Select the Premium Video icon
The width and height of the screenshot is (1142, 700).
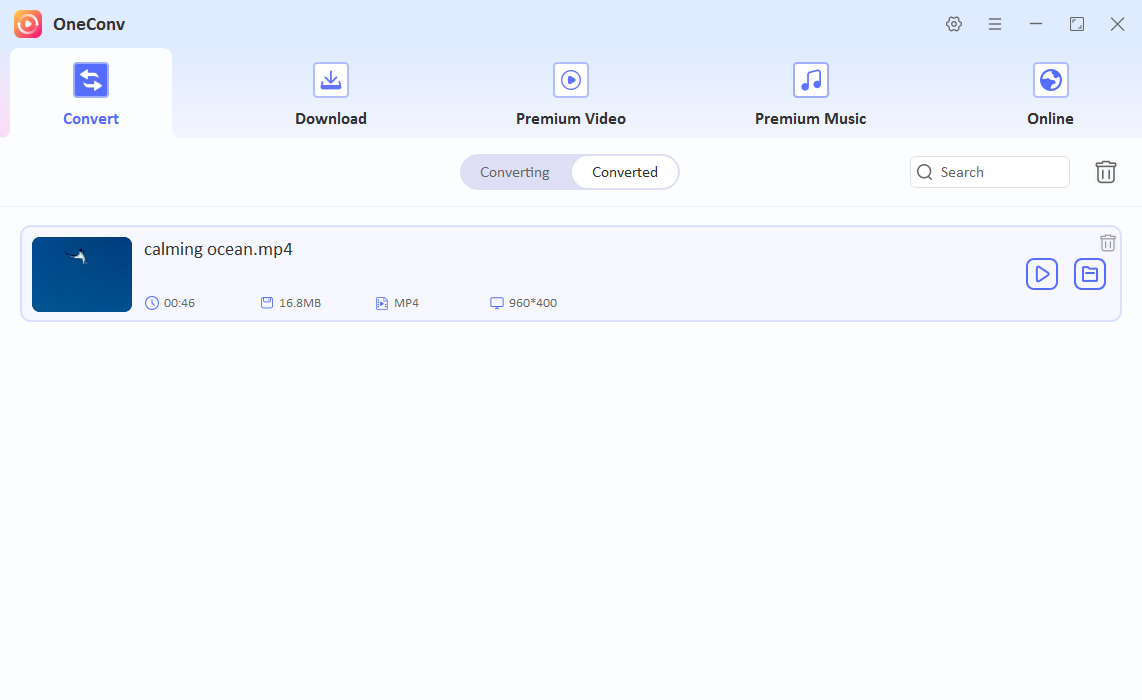(x=570, y=79)
